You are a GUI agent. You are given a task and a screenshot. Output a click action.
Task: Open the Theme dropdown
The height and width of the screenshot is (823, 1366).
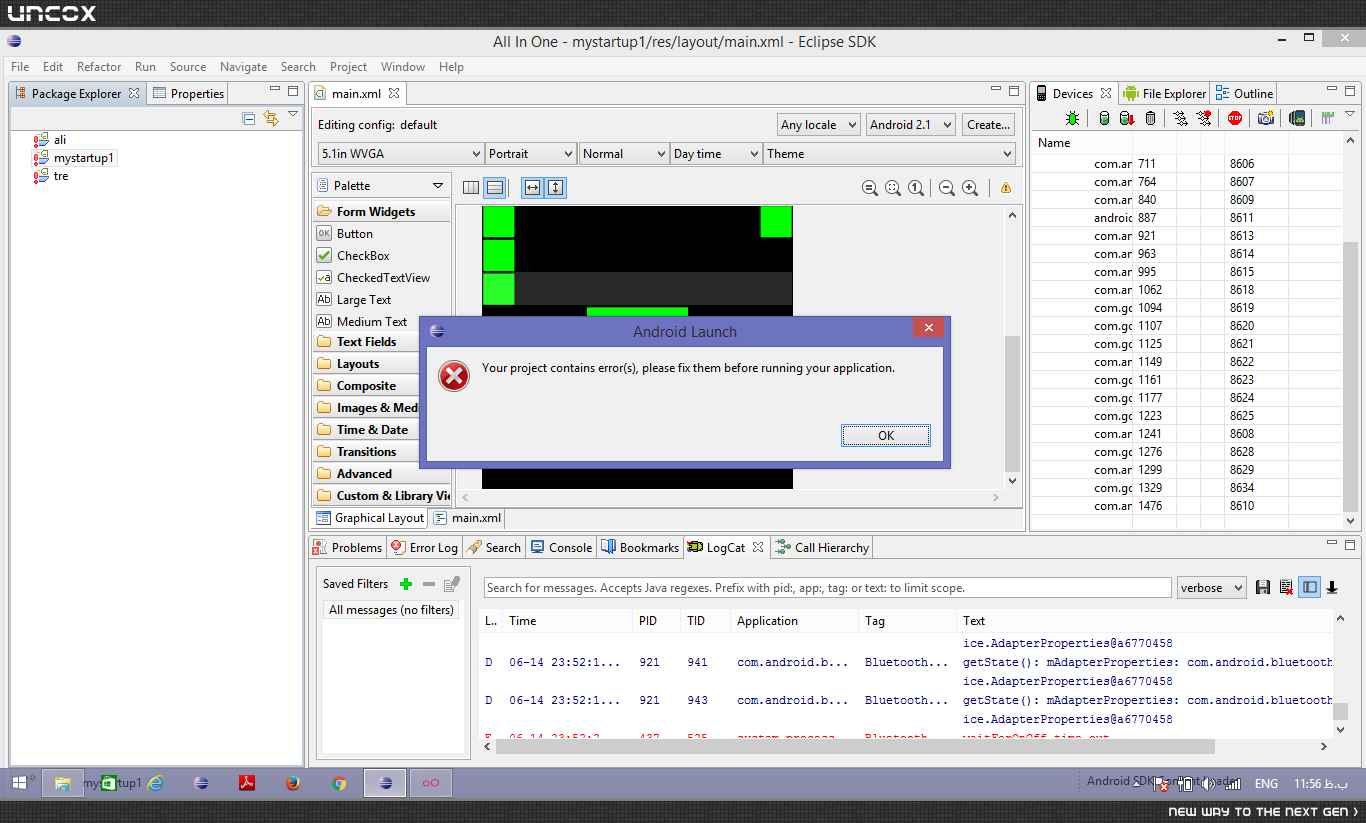click(890, 154)
